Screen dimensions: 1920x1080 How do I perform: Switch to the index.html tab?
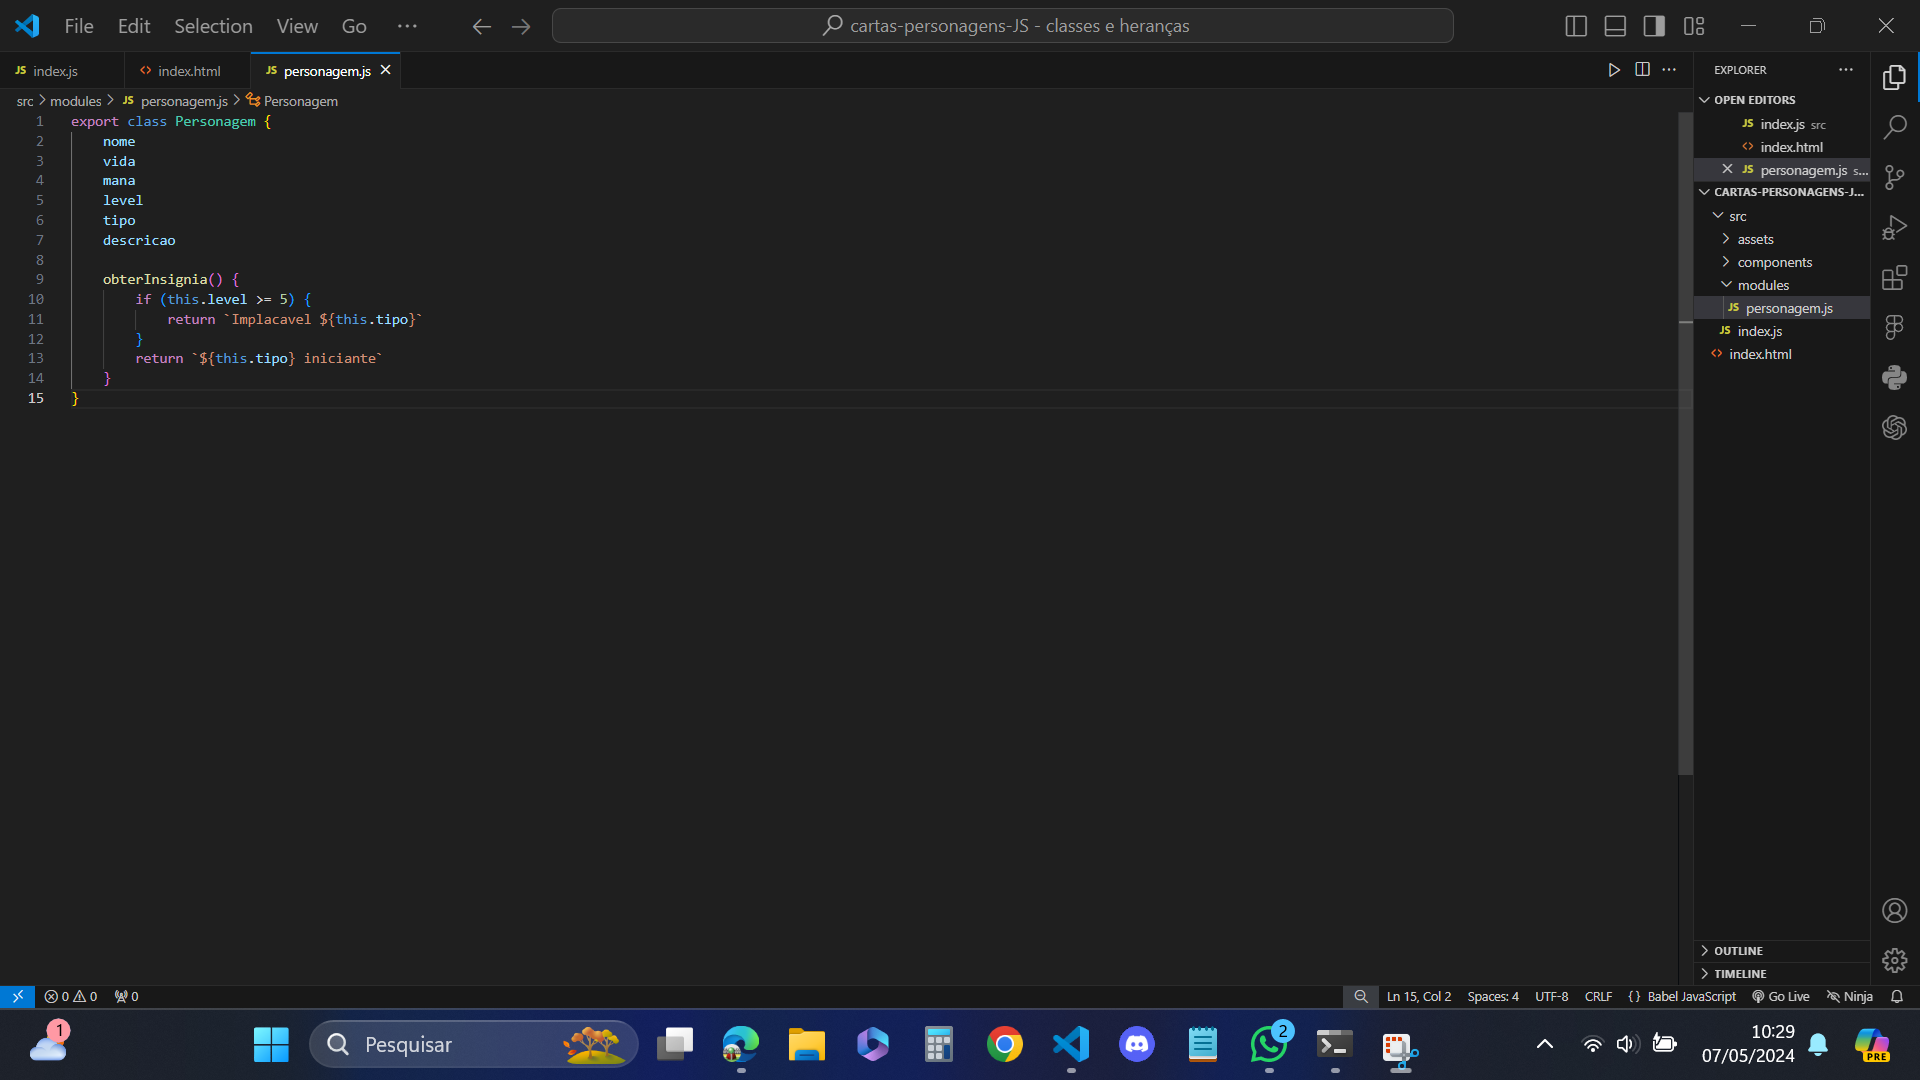coord(188,71)
